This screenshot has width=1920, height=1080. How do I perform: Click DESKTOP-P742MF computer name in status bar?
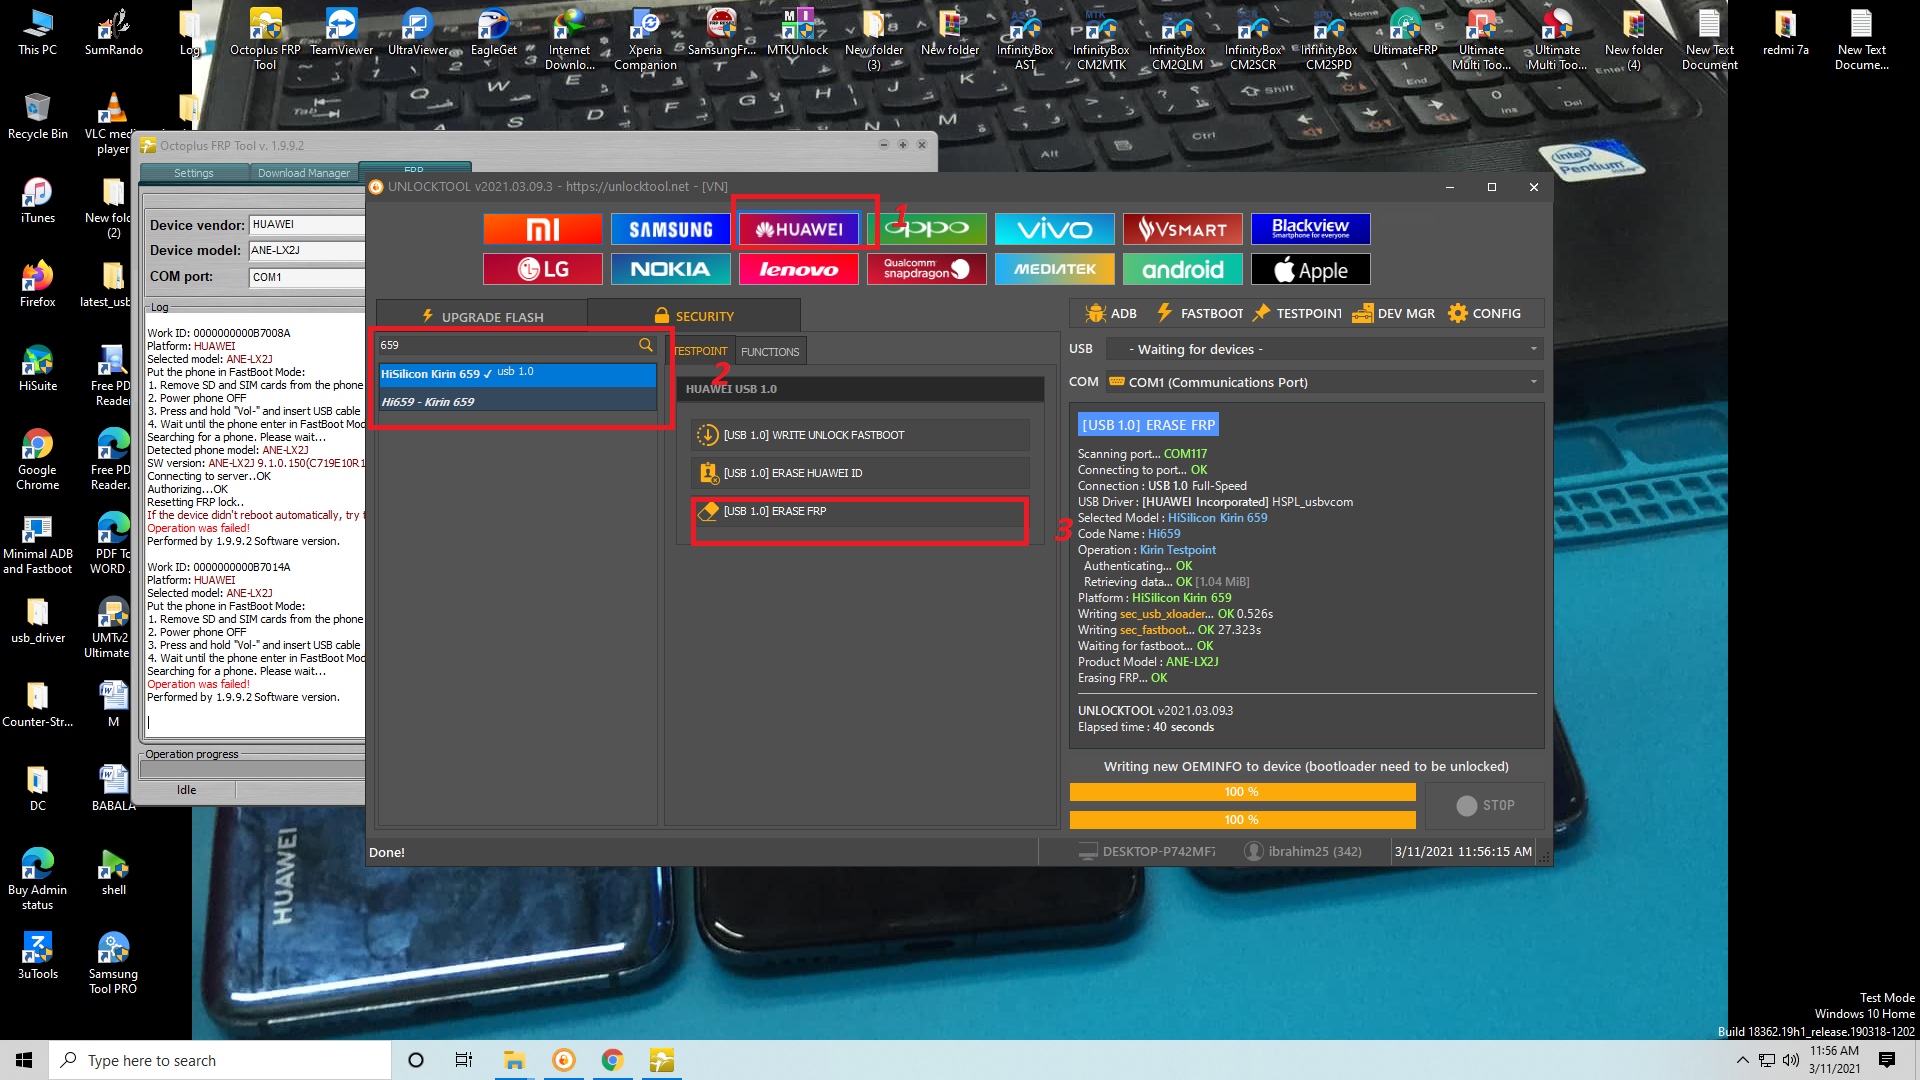(1147, 852)
